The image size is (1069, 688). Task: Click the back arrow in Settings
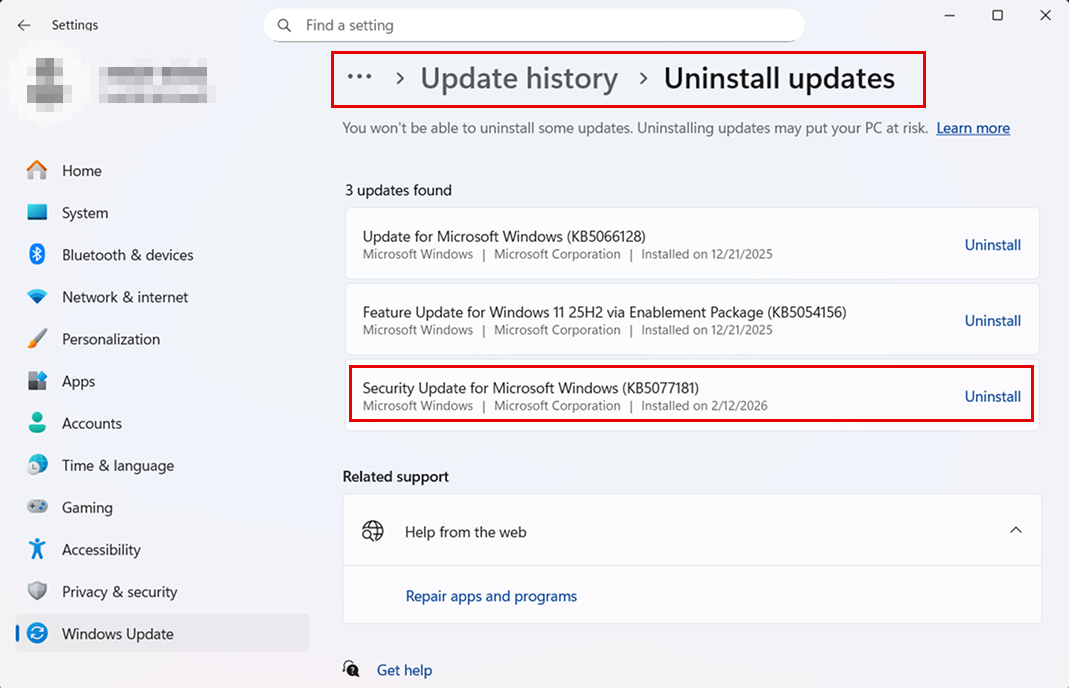(24, 25)
